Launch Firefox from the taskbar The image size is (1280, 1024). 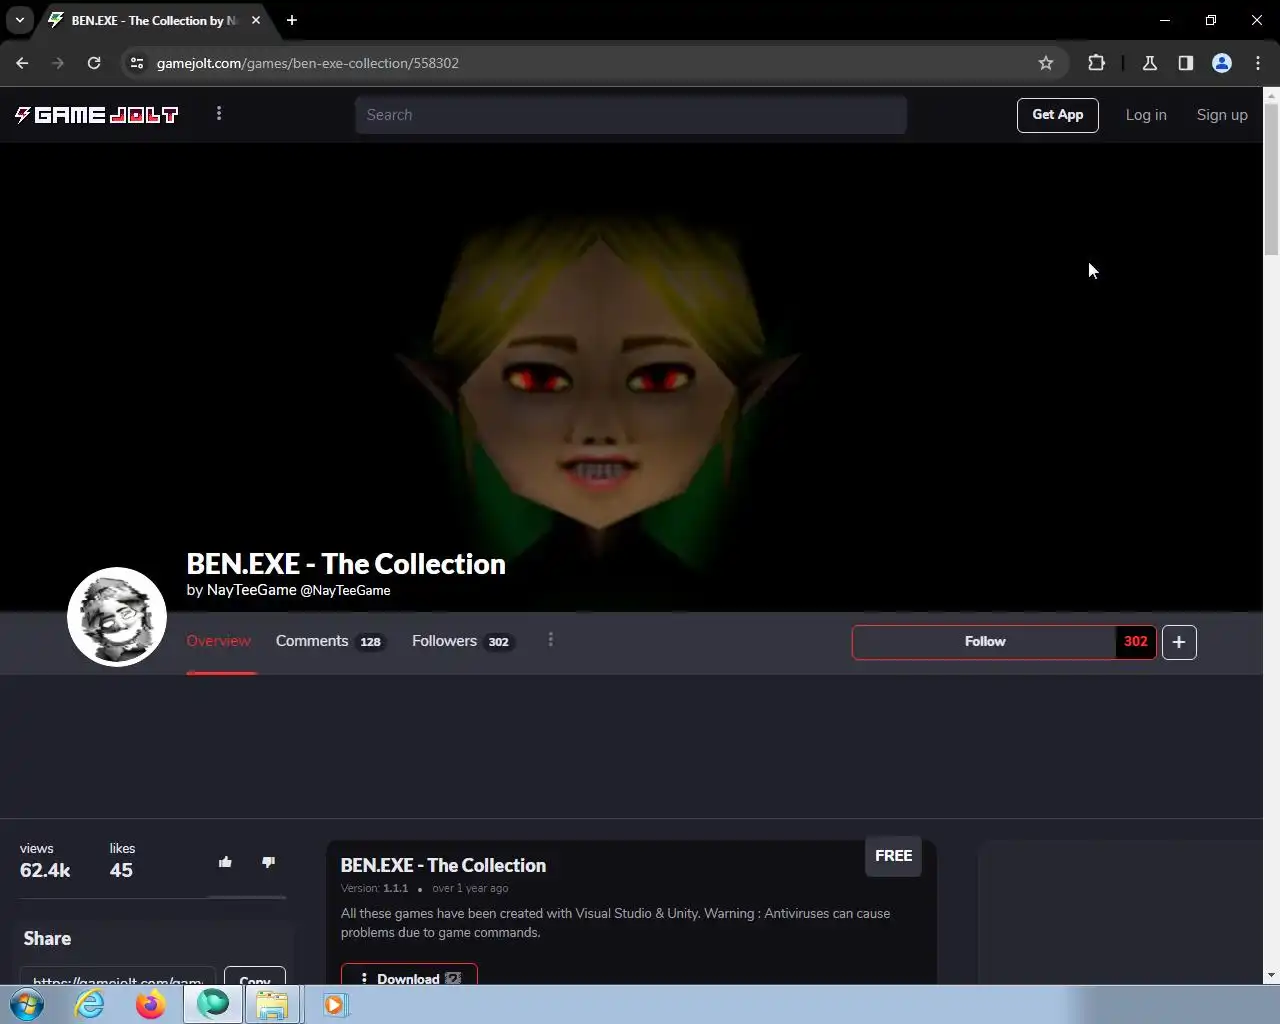click(x=151, y=1004)
